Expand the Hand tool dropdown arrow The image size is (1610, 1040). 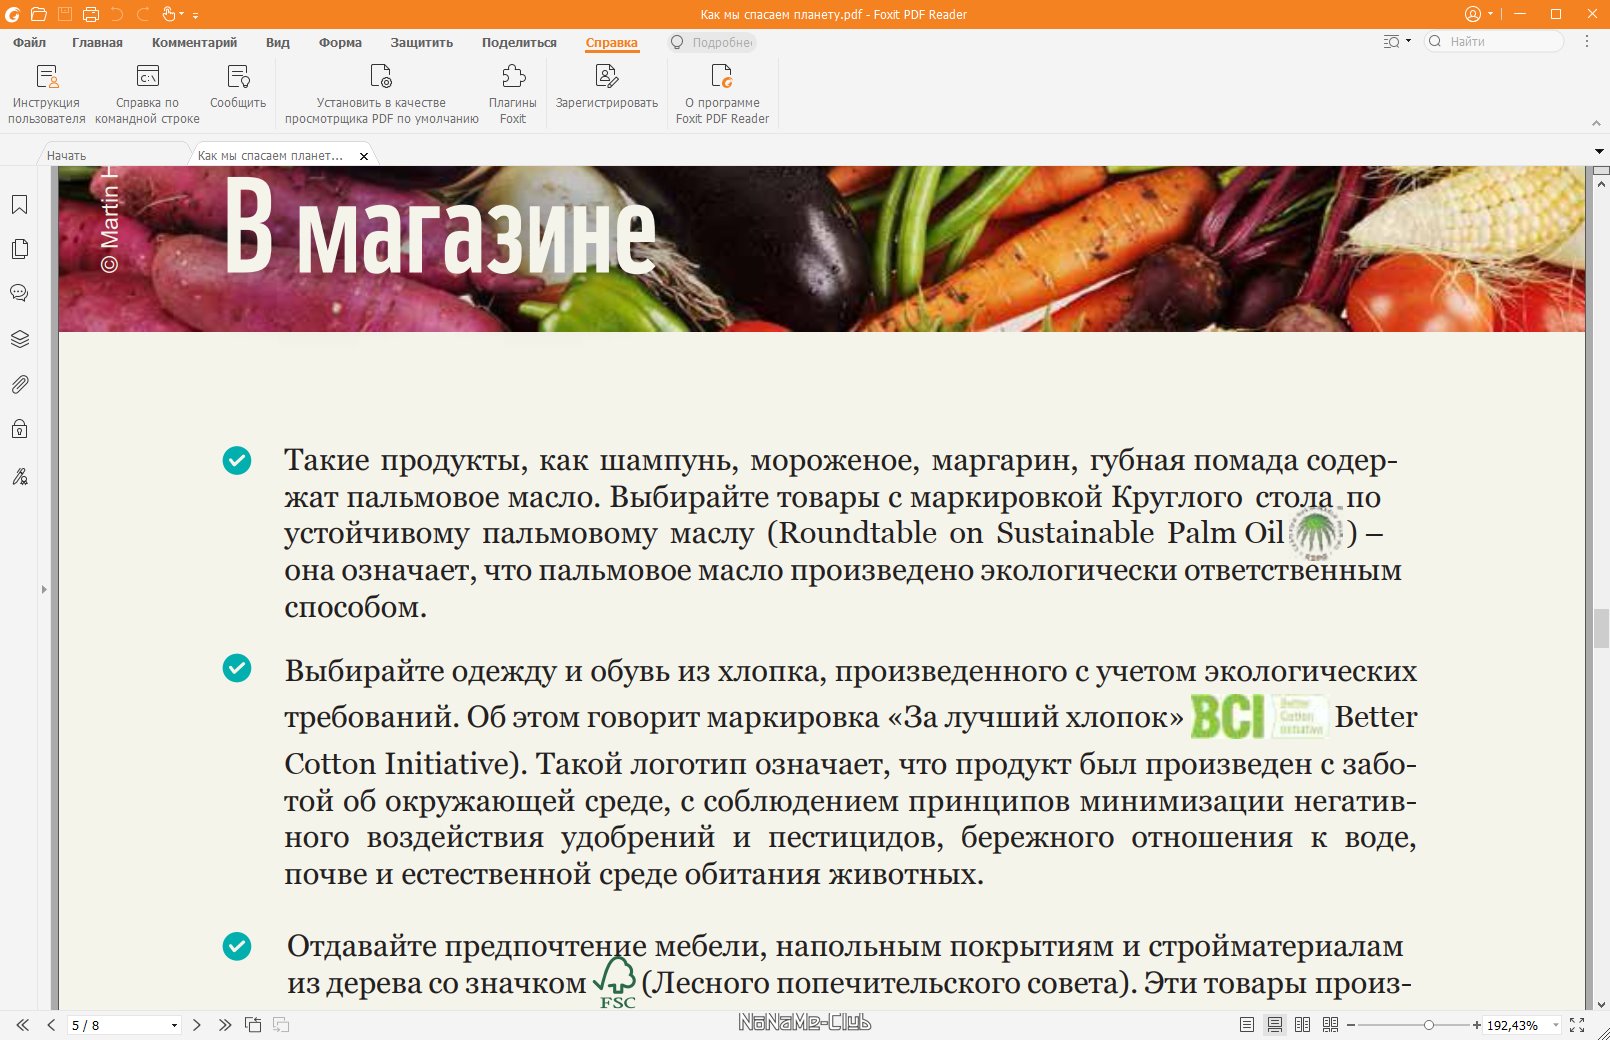tap(182, 15)
